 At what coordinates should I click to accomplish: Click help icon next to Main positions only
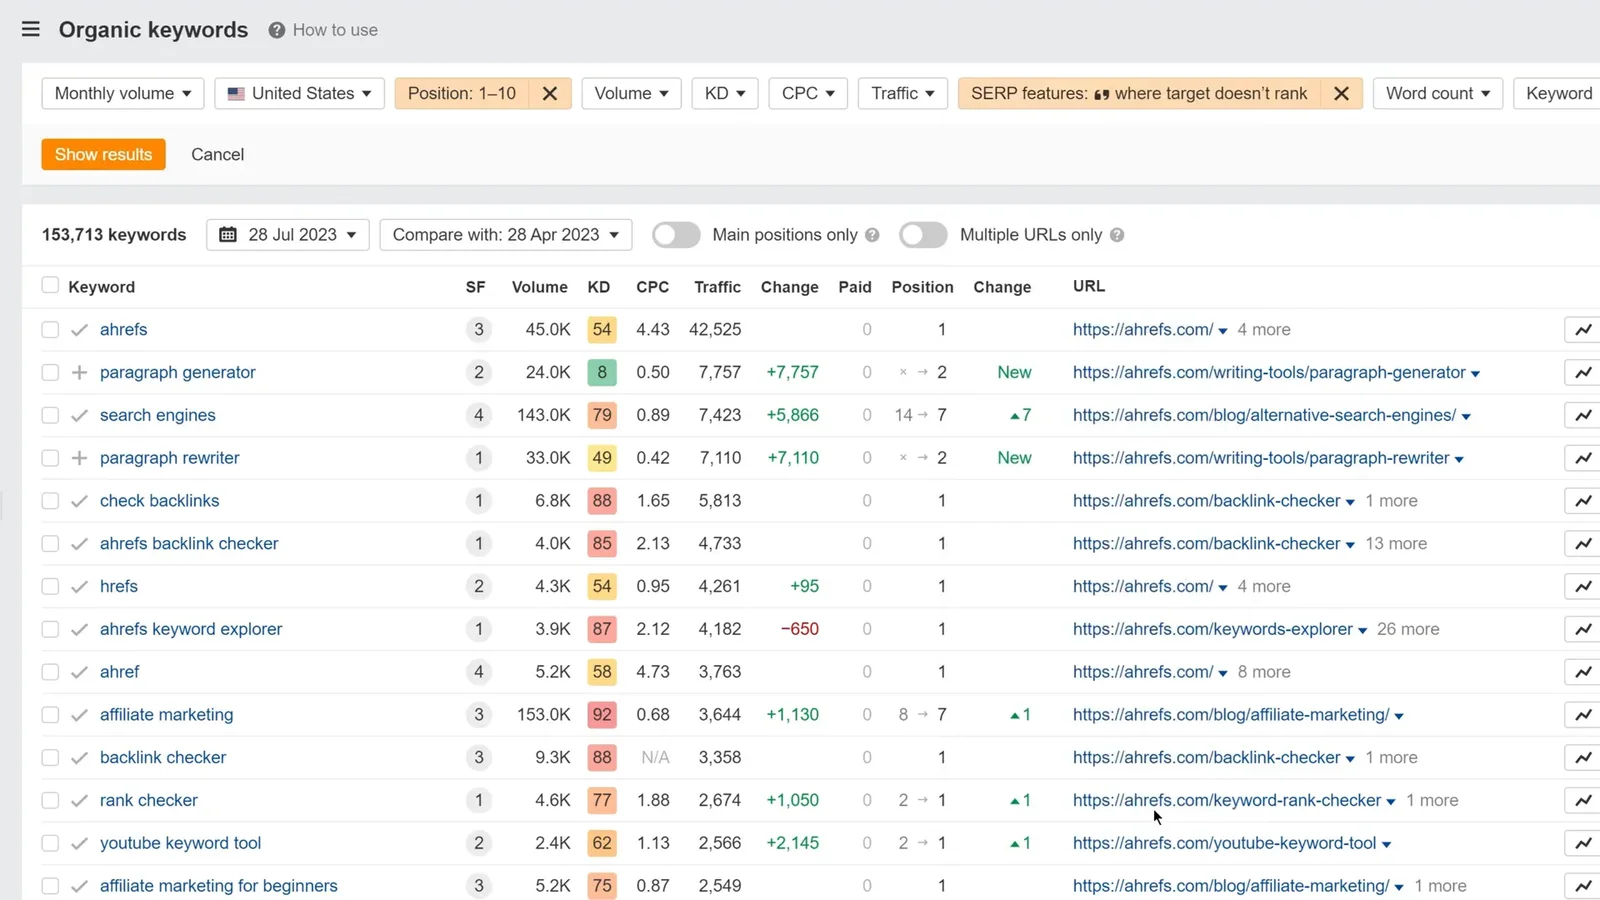pyautogui.click(x=872, y=235)
